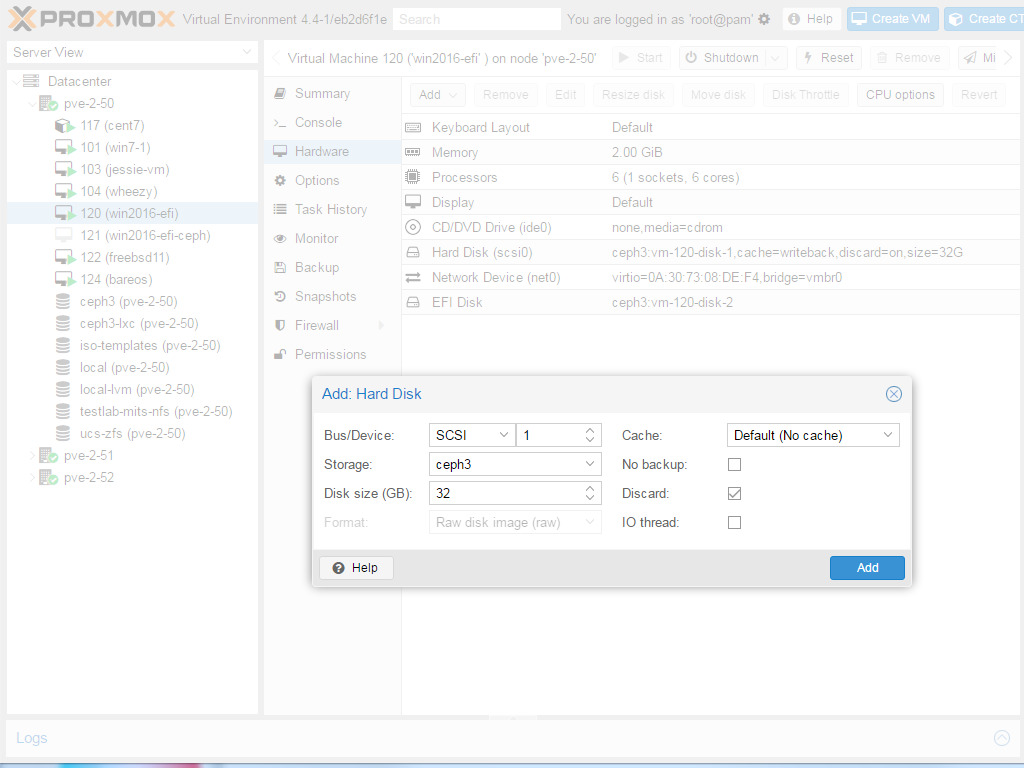Open the Console tab
This screenshot has height=768, width=1024.
coord(332,122)
